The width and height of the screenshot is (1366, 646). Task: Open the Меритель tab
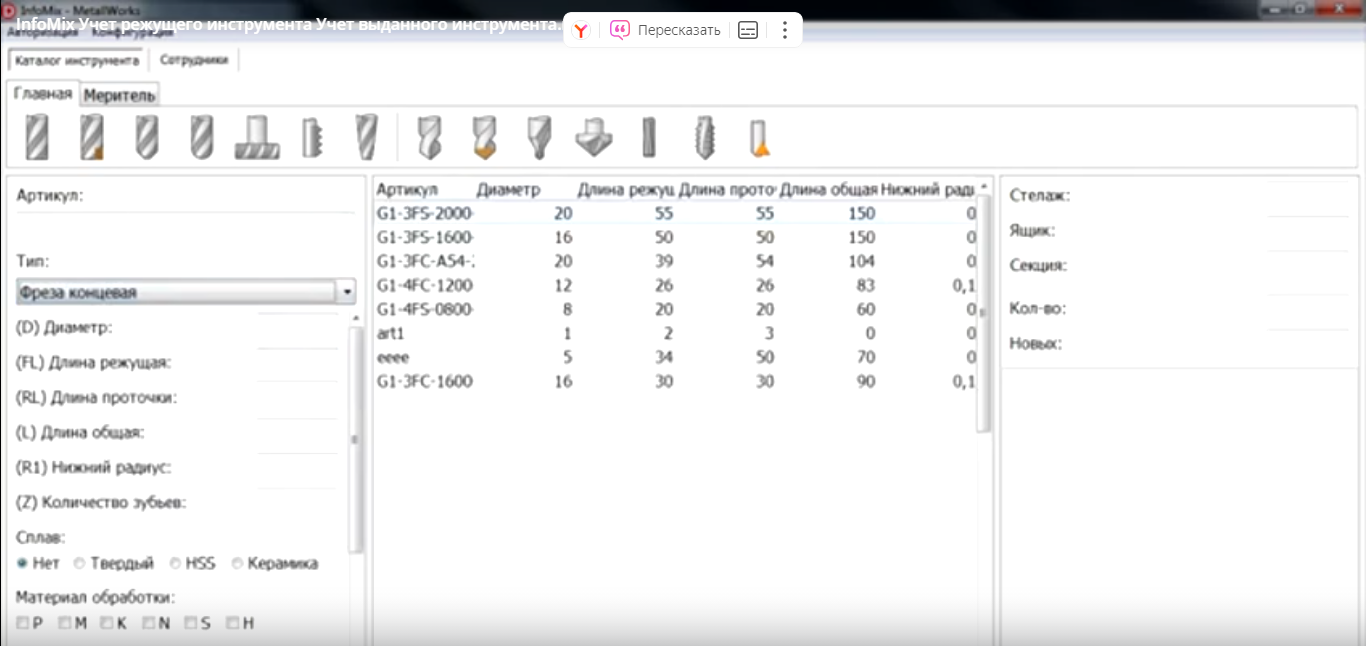click(x=119, y=95)
